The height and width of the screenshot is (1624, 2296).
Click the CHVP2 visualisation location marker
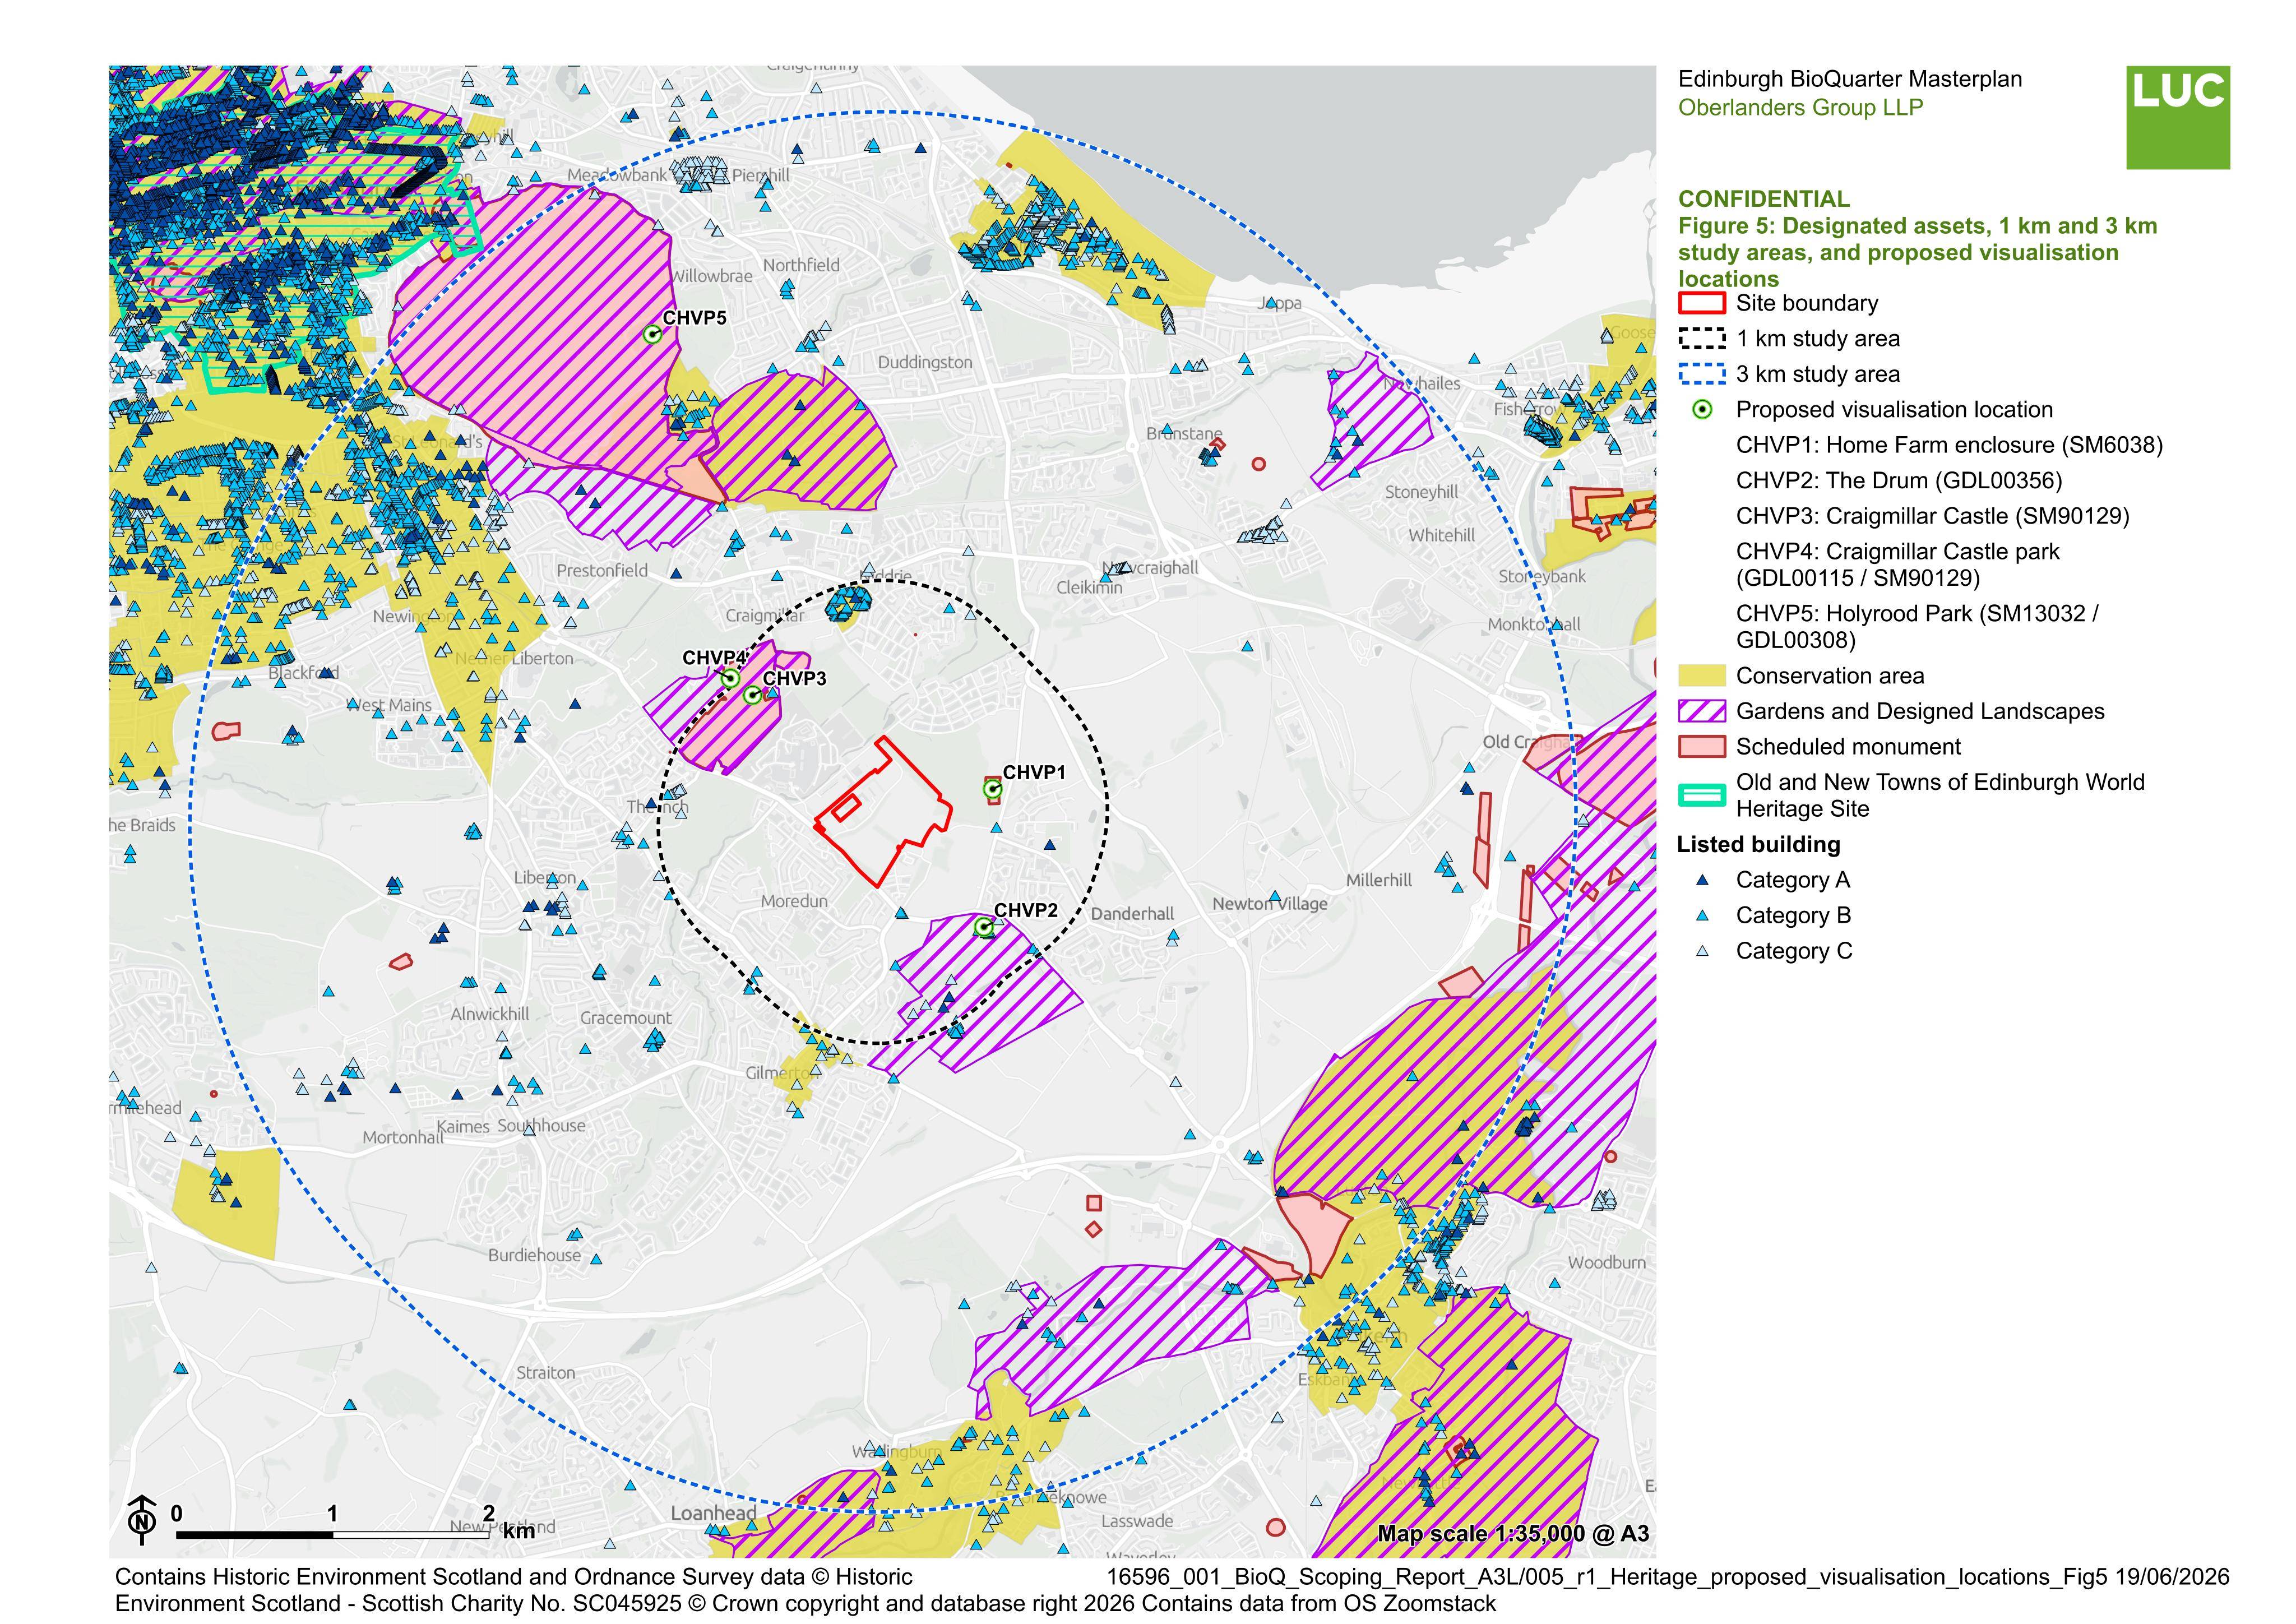point(984,928)
